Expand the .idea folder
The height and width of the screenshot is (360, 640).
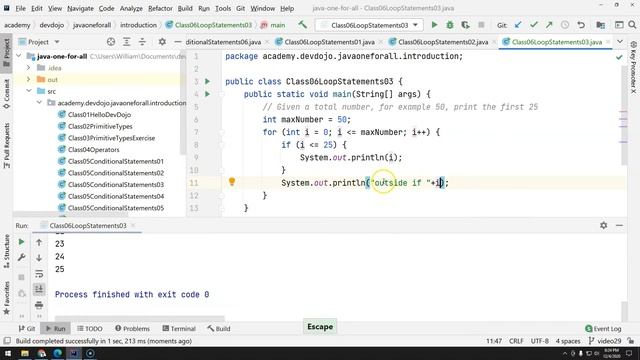(29, 68)
